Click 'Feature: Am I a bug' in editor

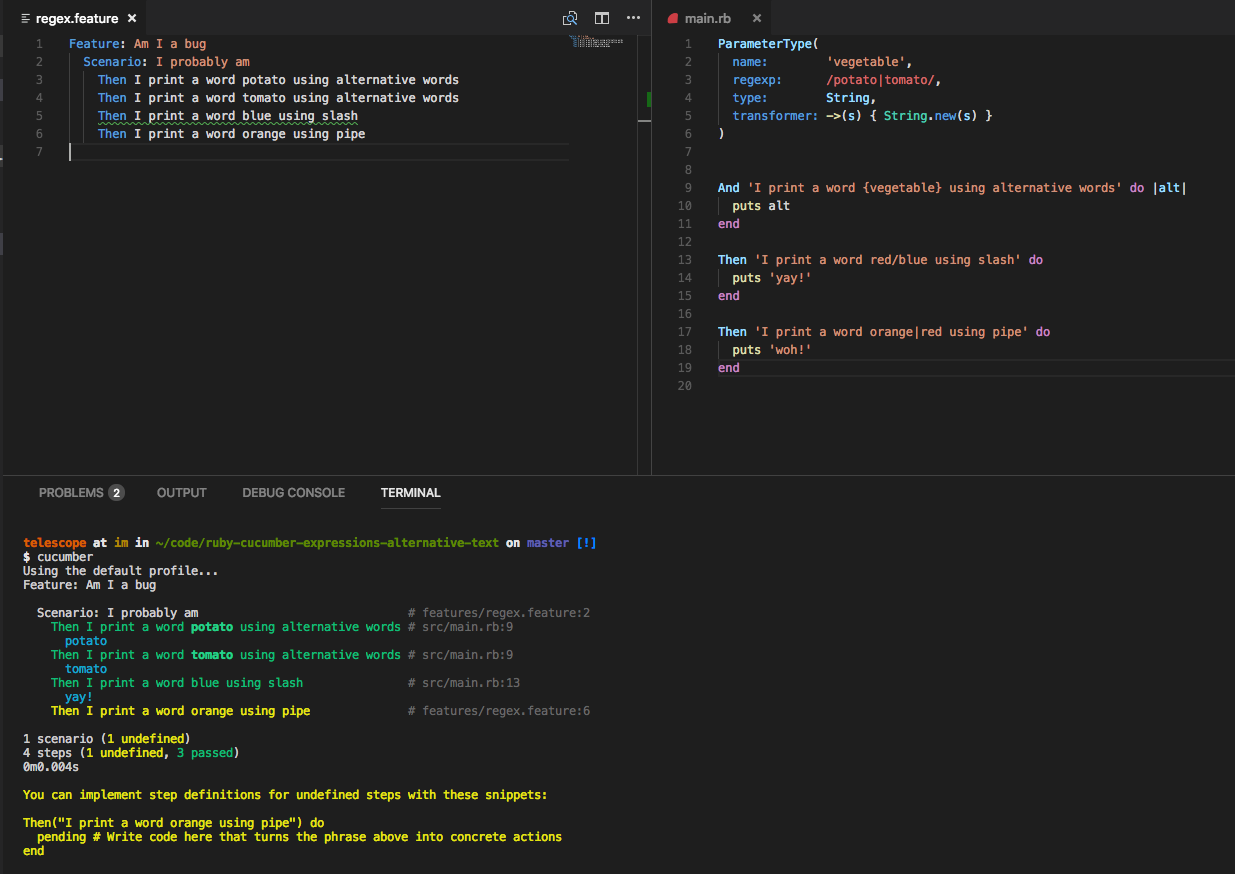pyautogui.click(x=137, y=44)
